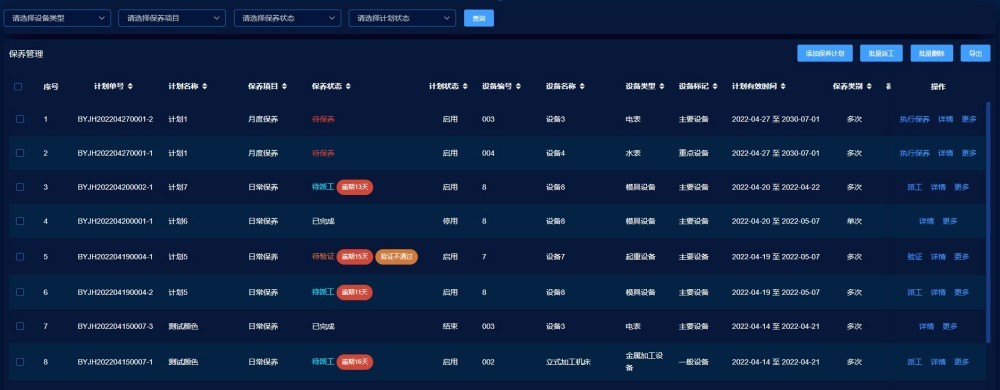Open the 请选择计划状态 dropdown
The width and height of the screenshot is (1000, 390).
[402, 18]
